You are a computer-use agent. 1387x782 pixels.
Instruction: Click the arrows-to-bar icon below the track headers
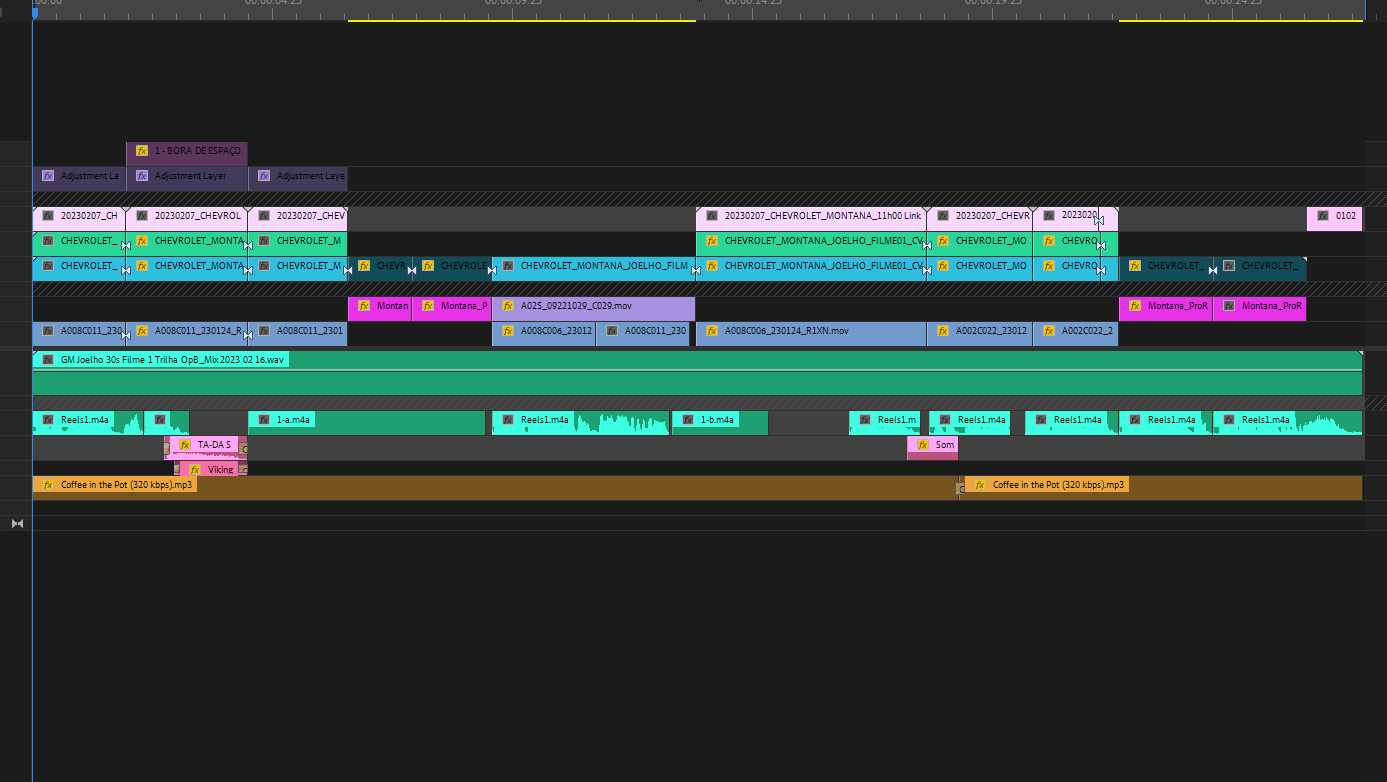click(17, 523)
